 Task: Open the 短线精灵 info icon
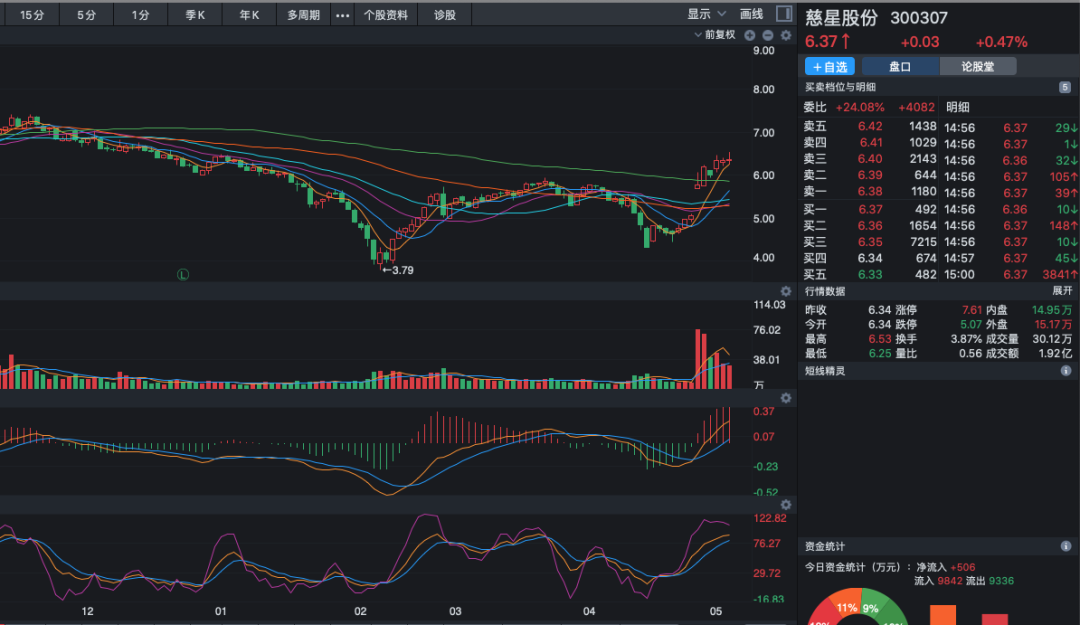pyautogui.click(x=1066, y=371)
